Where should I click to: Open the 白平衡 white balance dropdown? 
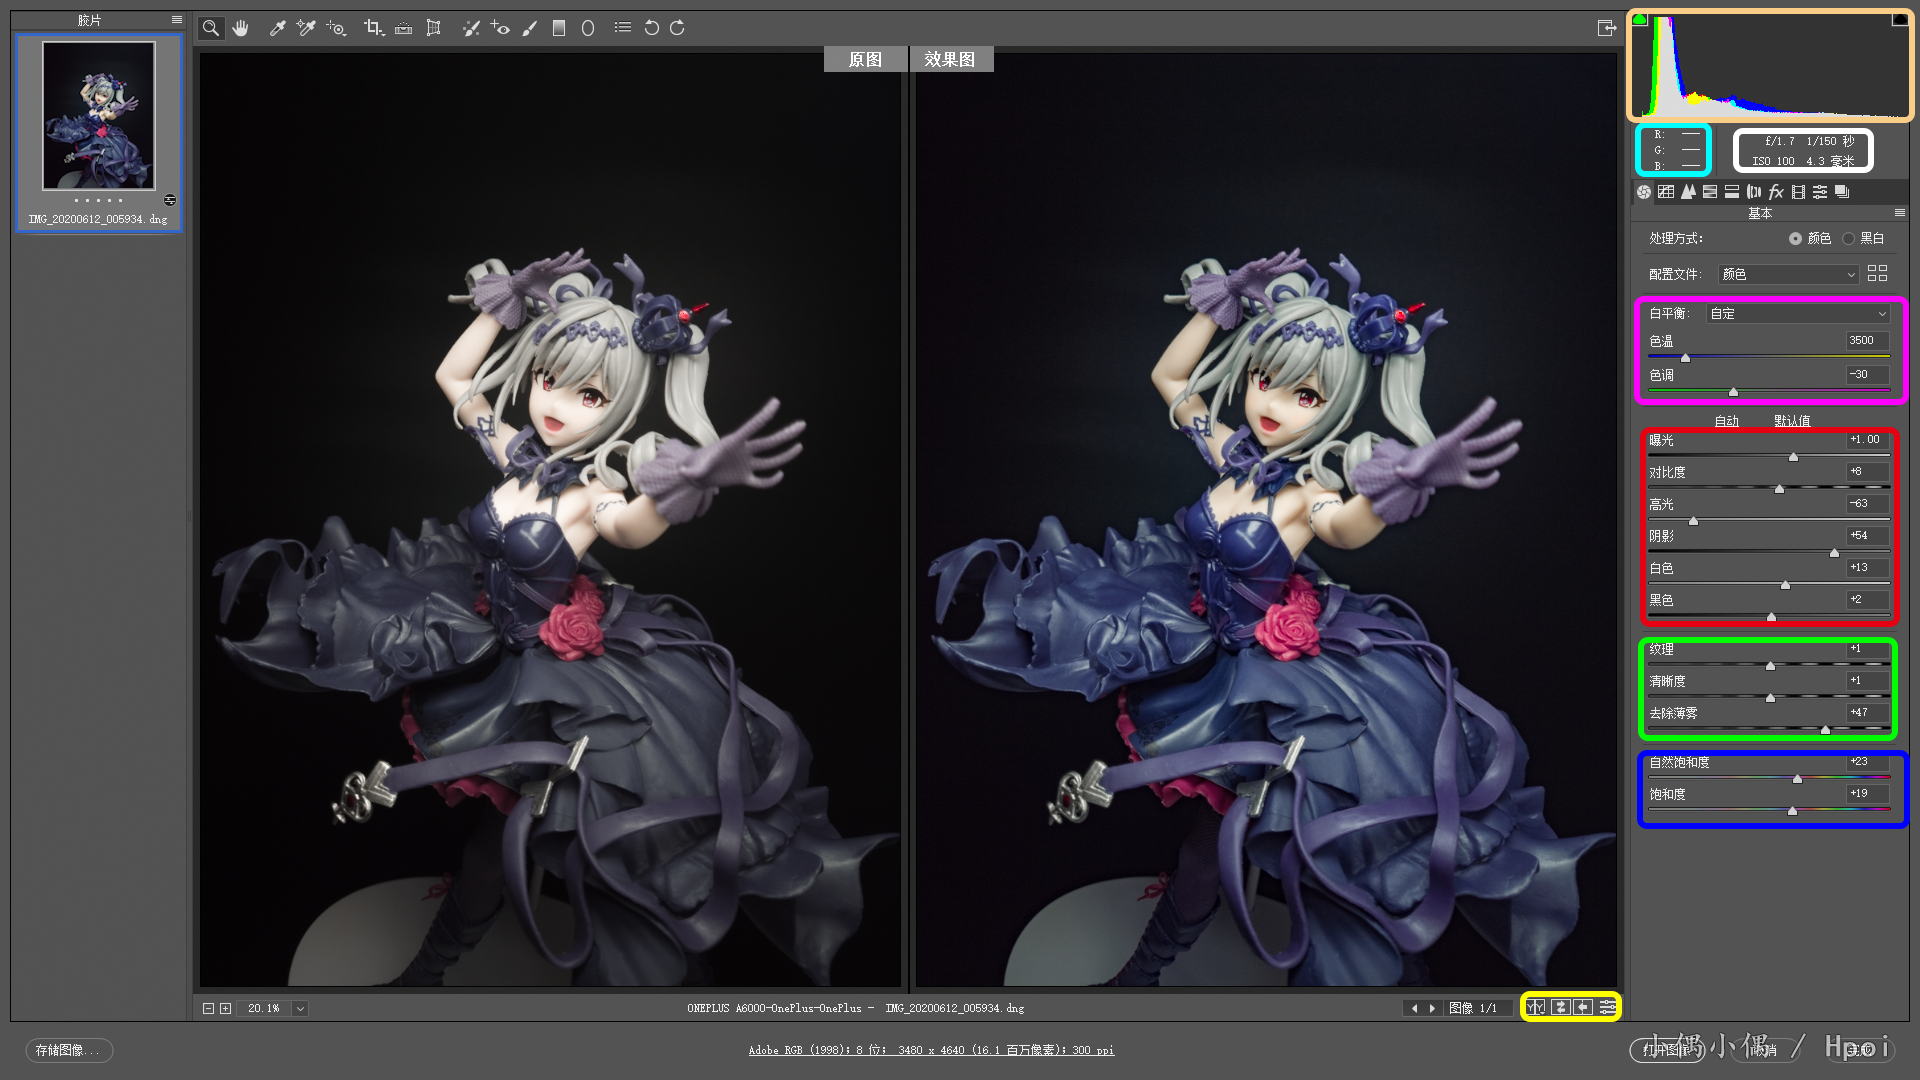pyautogui.click(x=1797, y=314)
